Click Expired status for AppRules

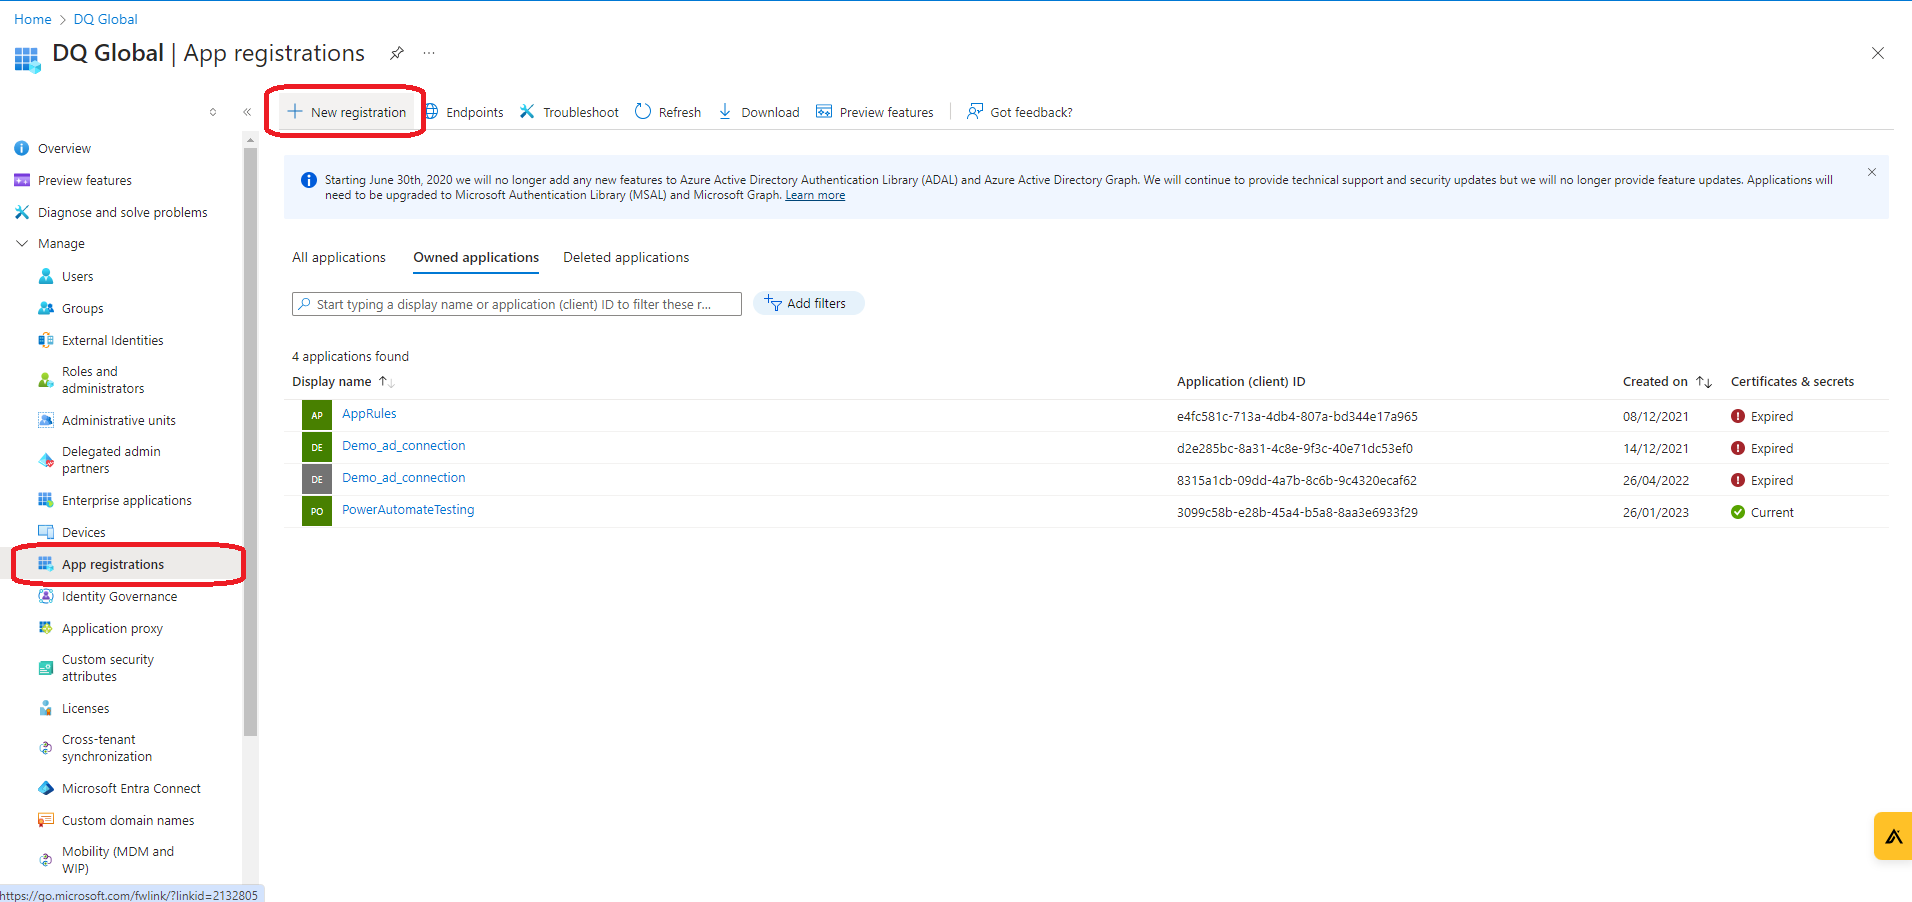[x=1762, y=416]
